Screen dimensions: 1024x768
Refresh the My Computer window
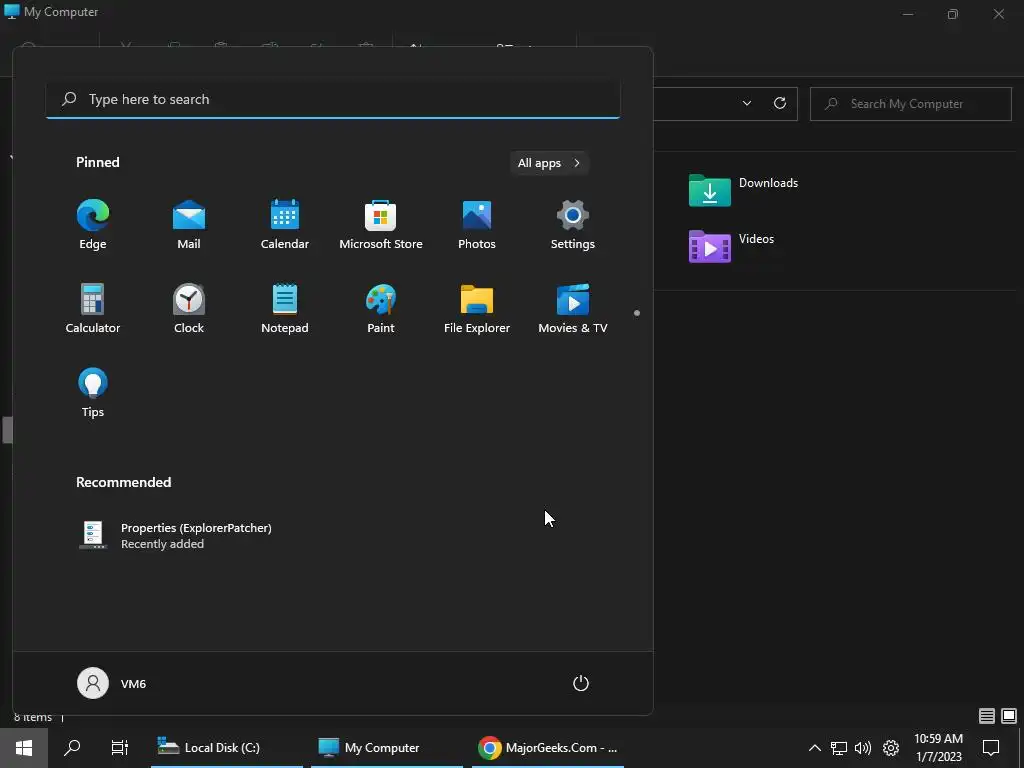pos(780,103)
